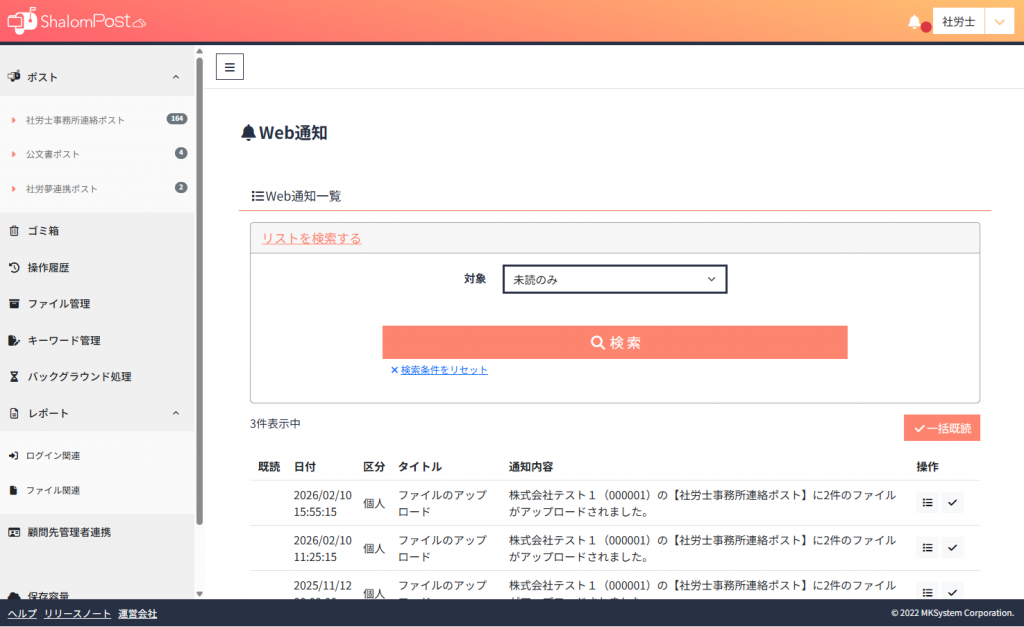Viewport: 1024px width, 627px height.
Task: Select 社労士事務所連絡ポスト in sidebar
Action: tap(76, 120)
